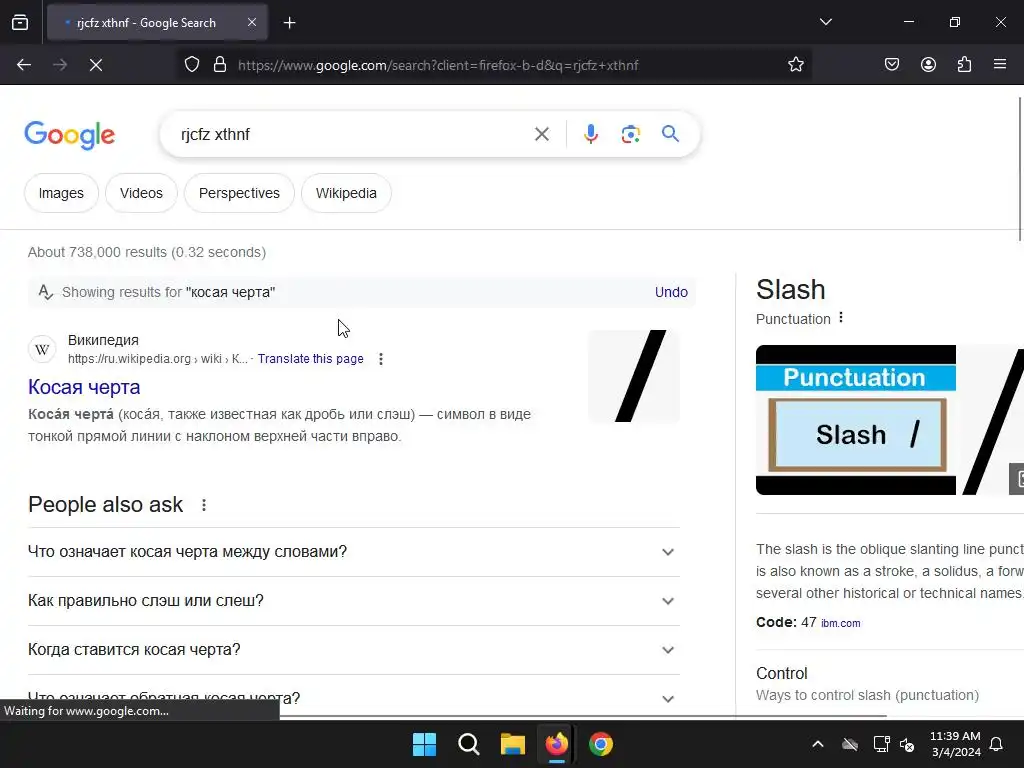
Task: Open muted volume tray icon
Action: pos(907,744)
